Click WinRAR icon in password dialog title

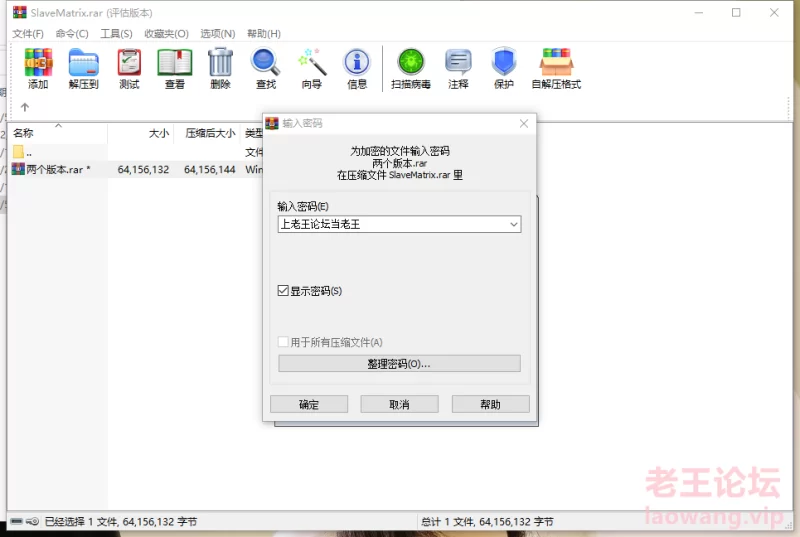pos(272,123)
